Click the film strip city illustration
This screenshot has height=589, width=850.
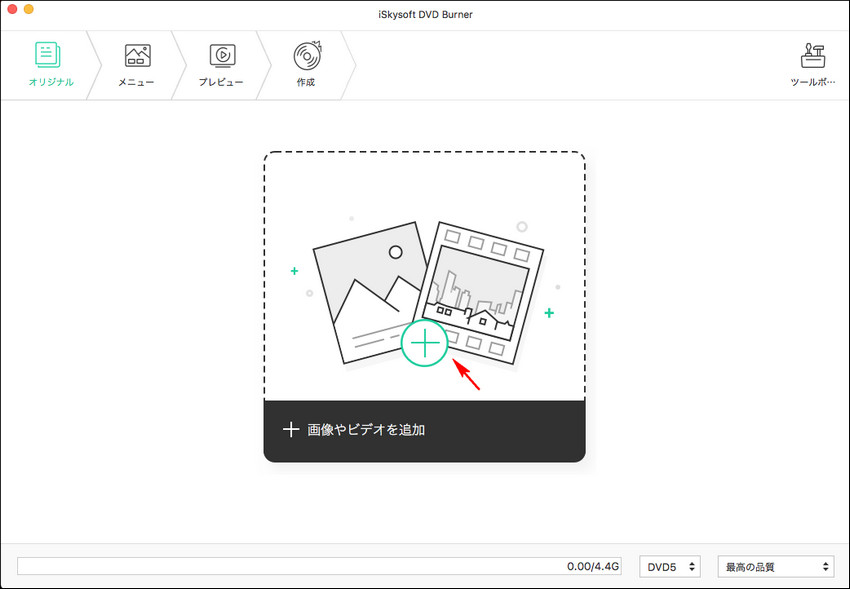(x=482, y=289)
